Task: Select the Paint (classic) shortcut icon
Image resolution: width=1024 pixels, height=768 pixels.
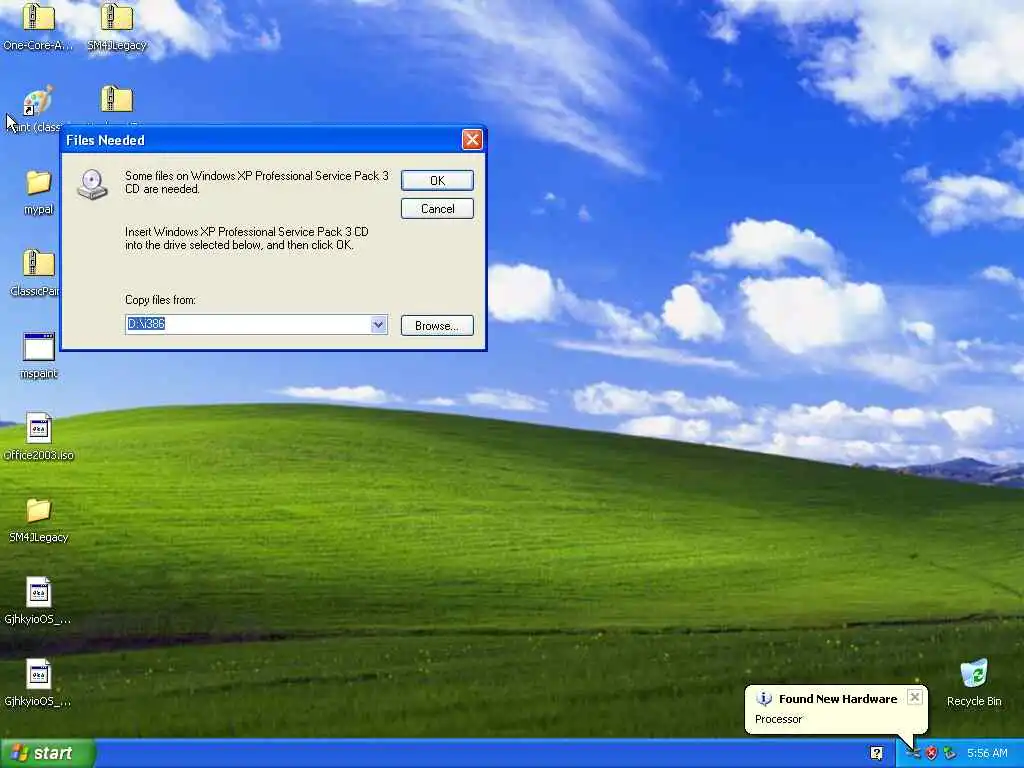Action: (38, 100)
